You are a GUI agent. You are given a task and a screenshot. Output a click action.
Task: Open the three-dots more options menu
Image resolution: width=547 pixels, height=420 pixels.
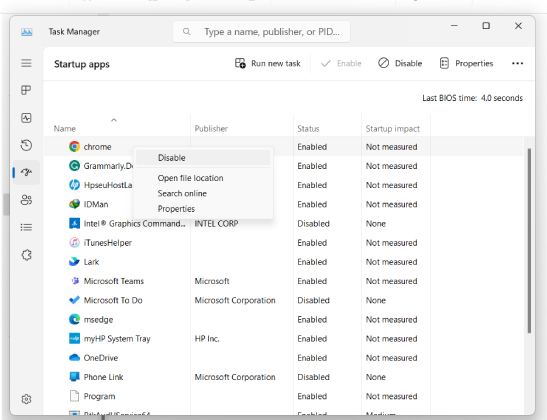[517, 63]
